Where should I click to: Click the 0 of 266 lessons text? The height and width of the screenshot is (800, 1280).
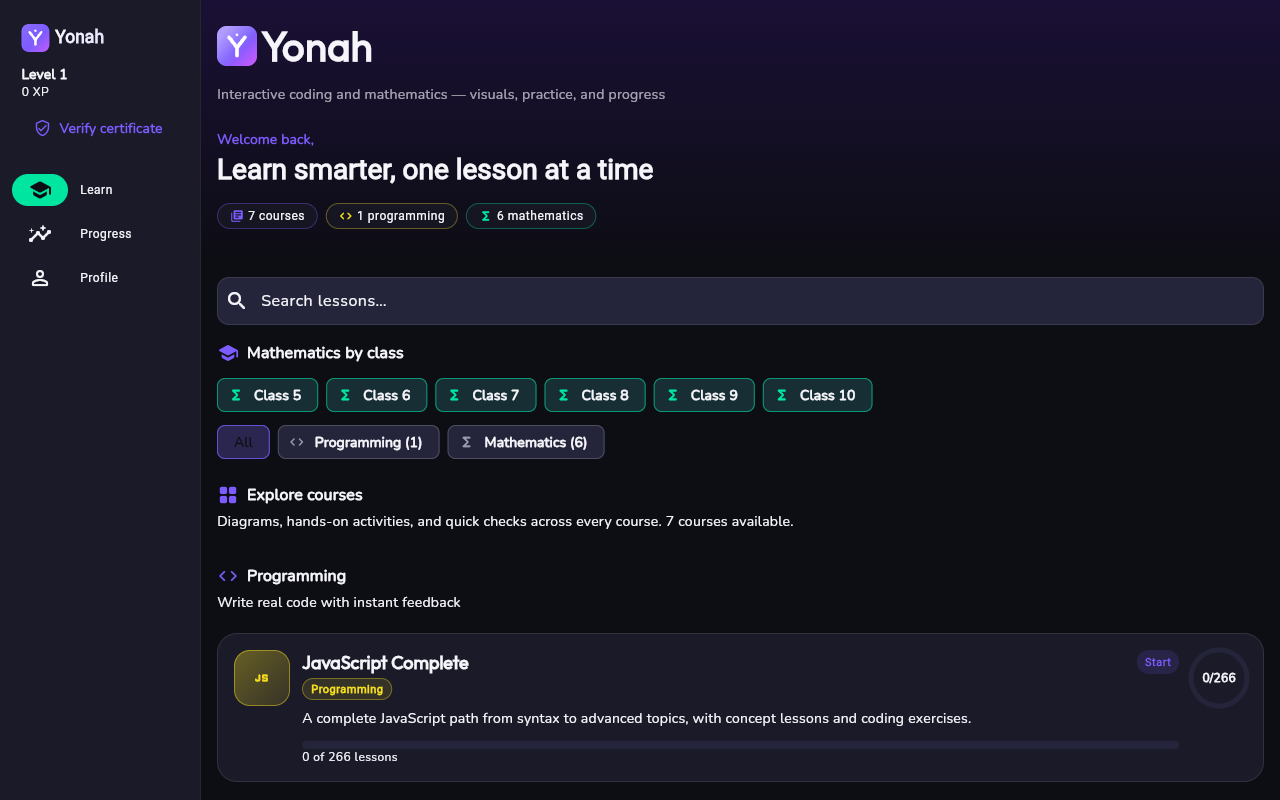point(350,757)
